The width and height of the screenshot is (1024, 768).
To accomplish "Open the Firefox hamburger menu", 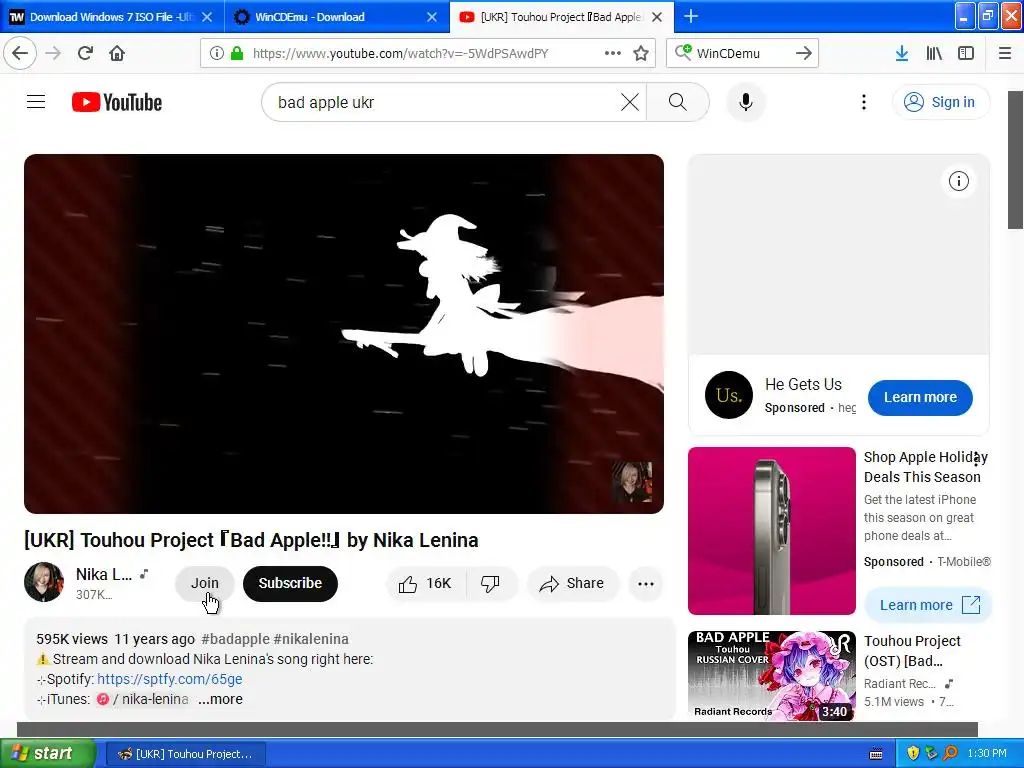I will [x=1005, y=53].
